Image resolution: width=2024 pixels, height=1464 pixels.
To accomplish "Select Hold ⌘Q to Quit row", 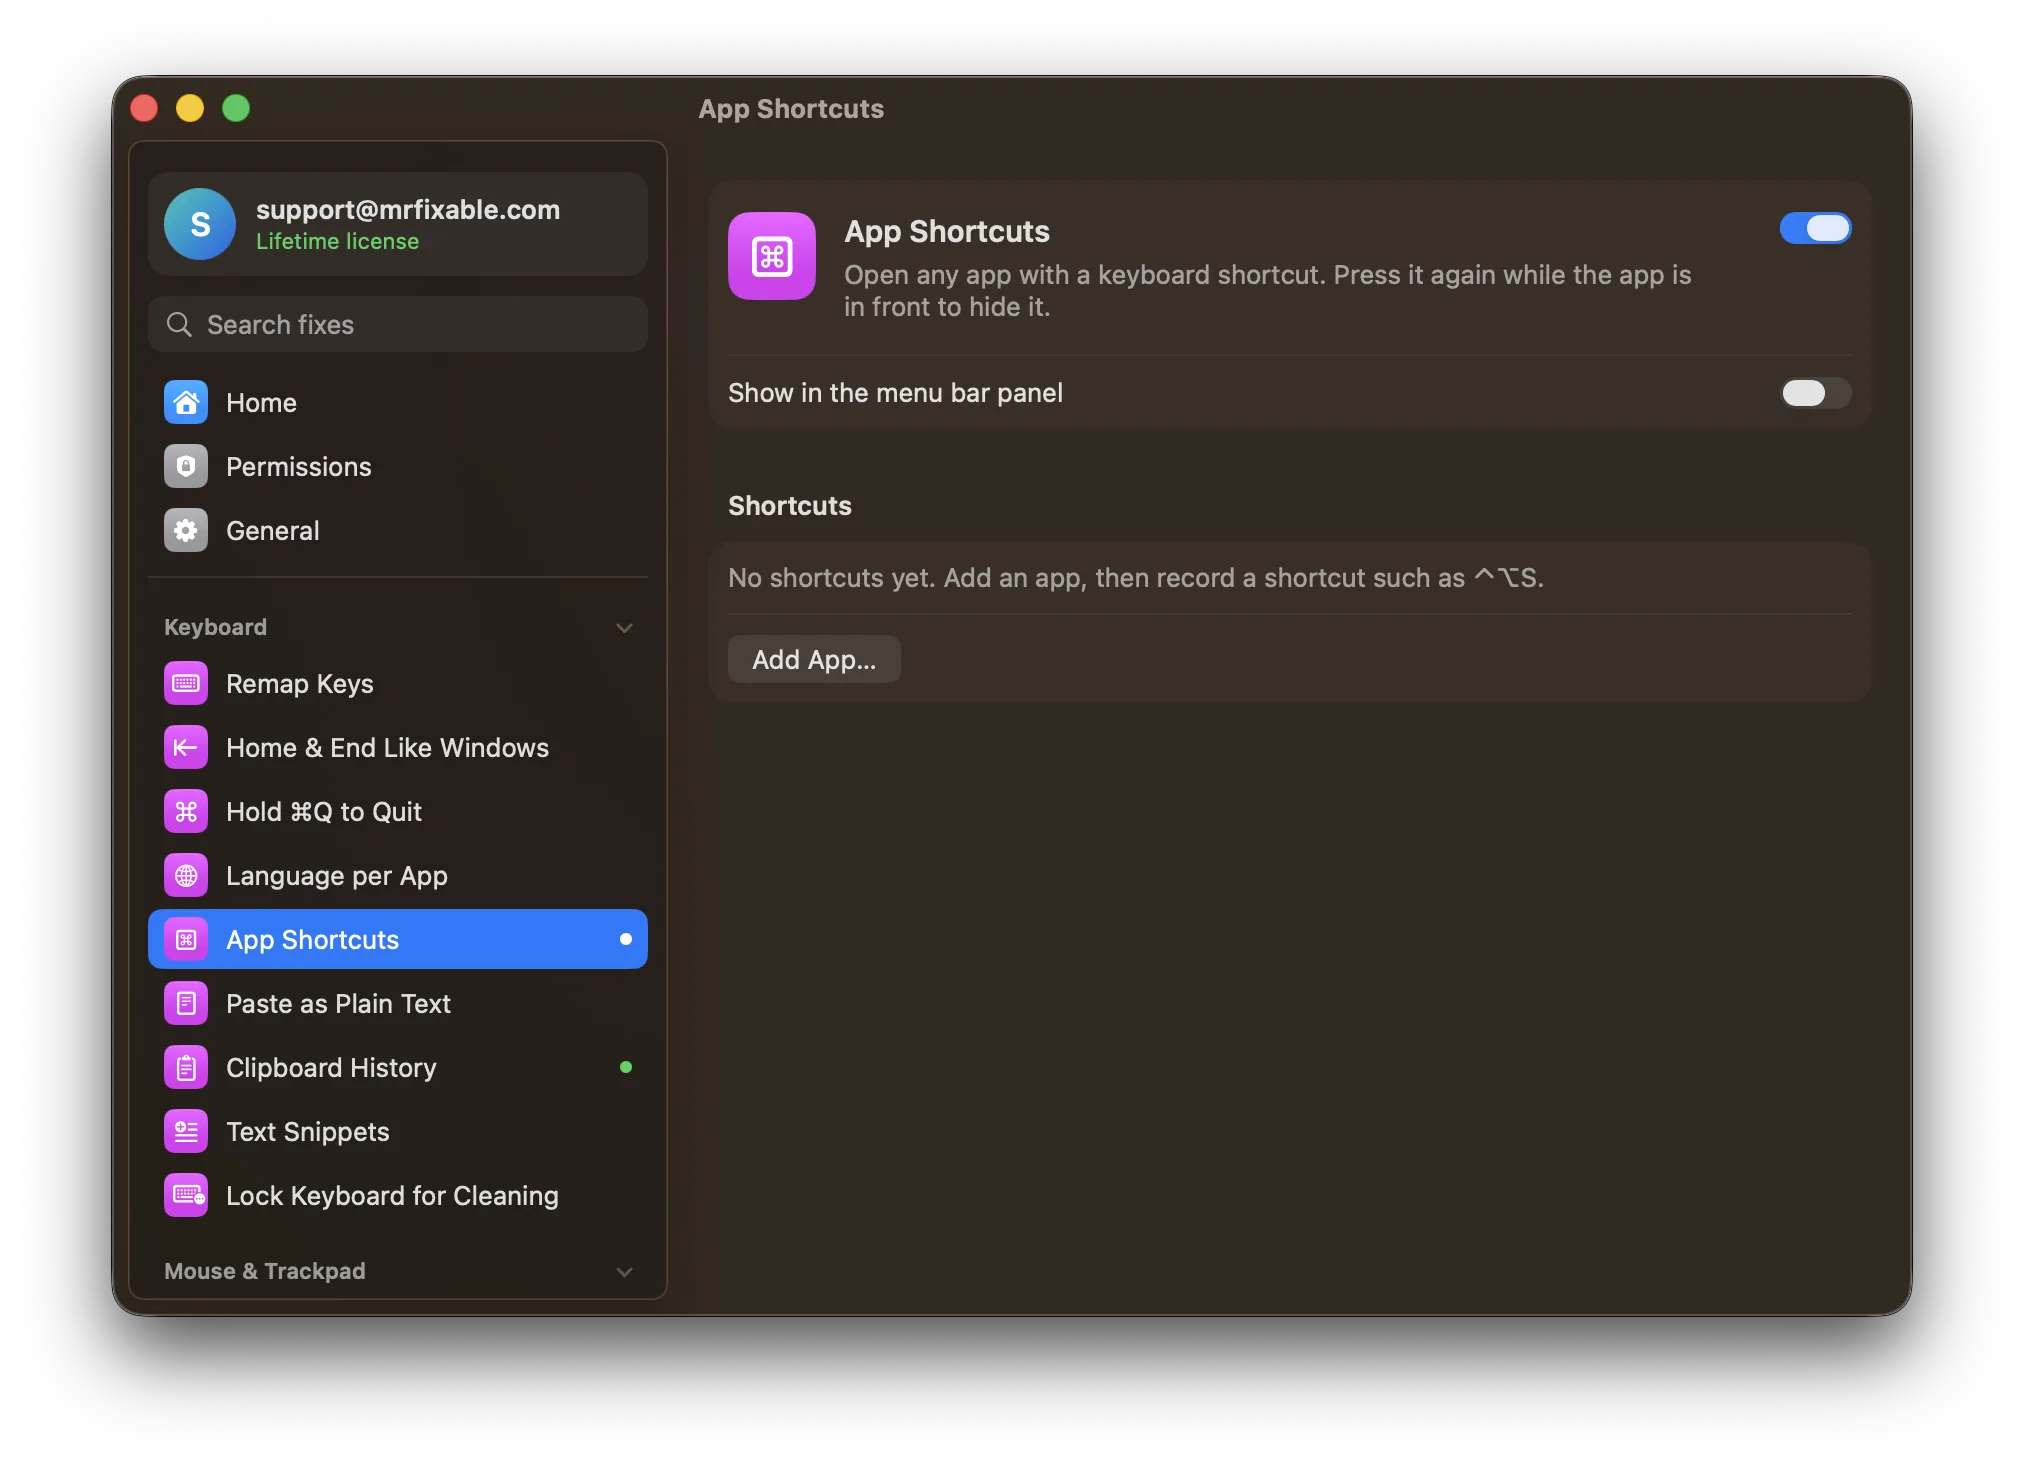I will (x=398, y=812).
